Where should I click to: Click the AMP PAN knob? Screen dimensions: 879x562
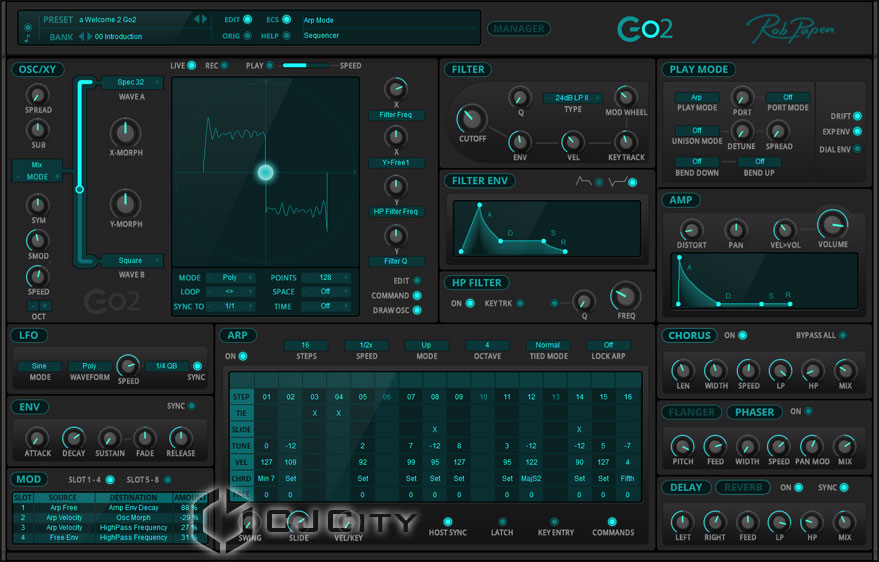click(735, 230)
